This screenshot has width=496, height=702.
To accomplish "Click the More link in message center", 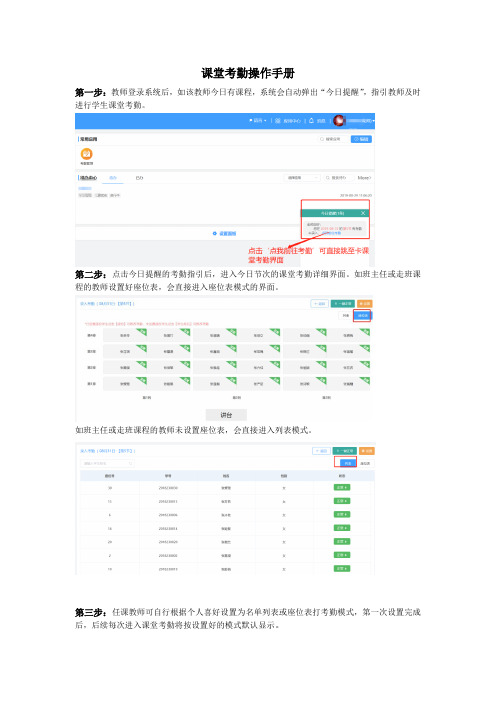I will (x=364, y=178).
